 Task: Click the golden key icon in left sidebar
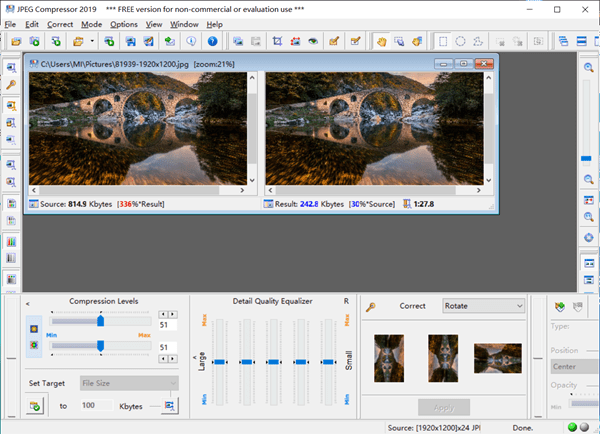tap(11, 85)
